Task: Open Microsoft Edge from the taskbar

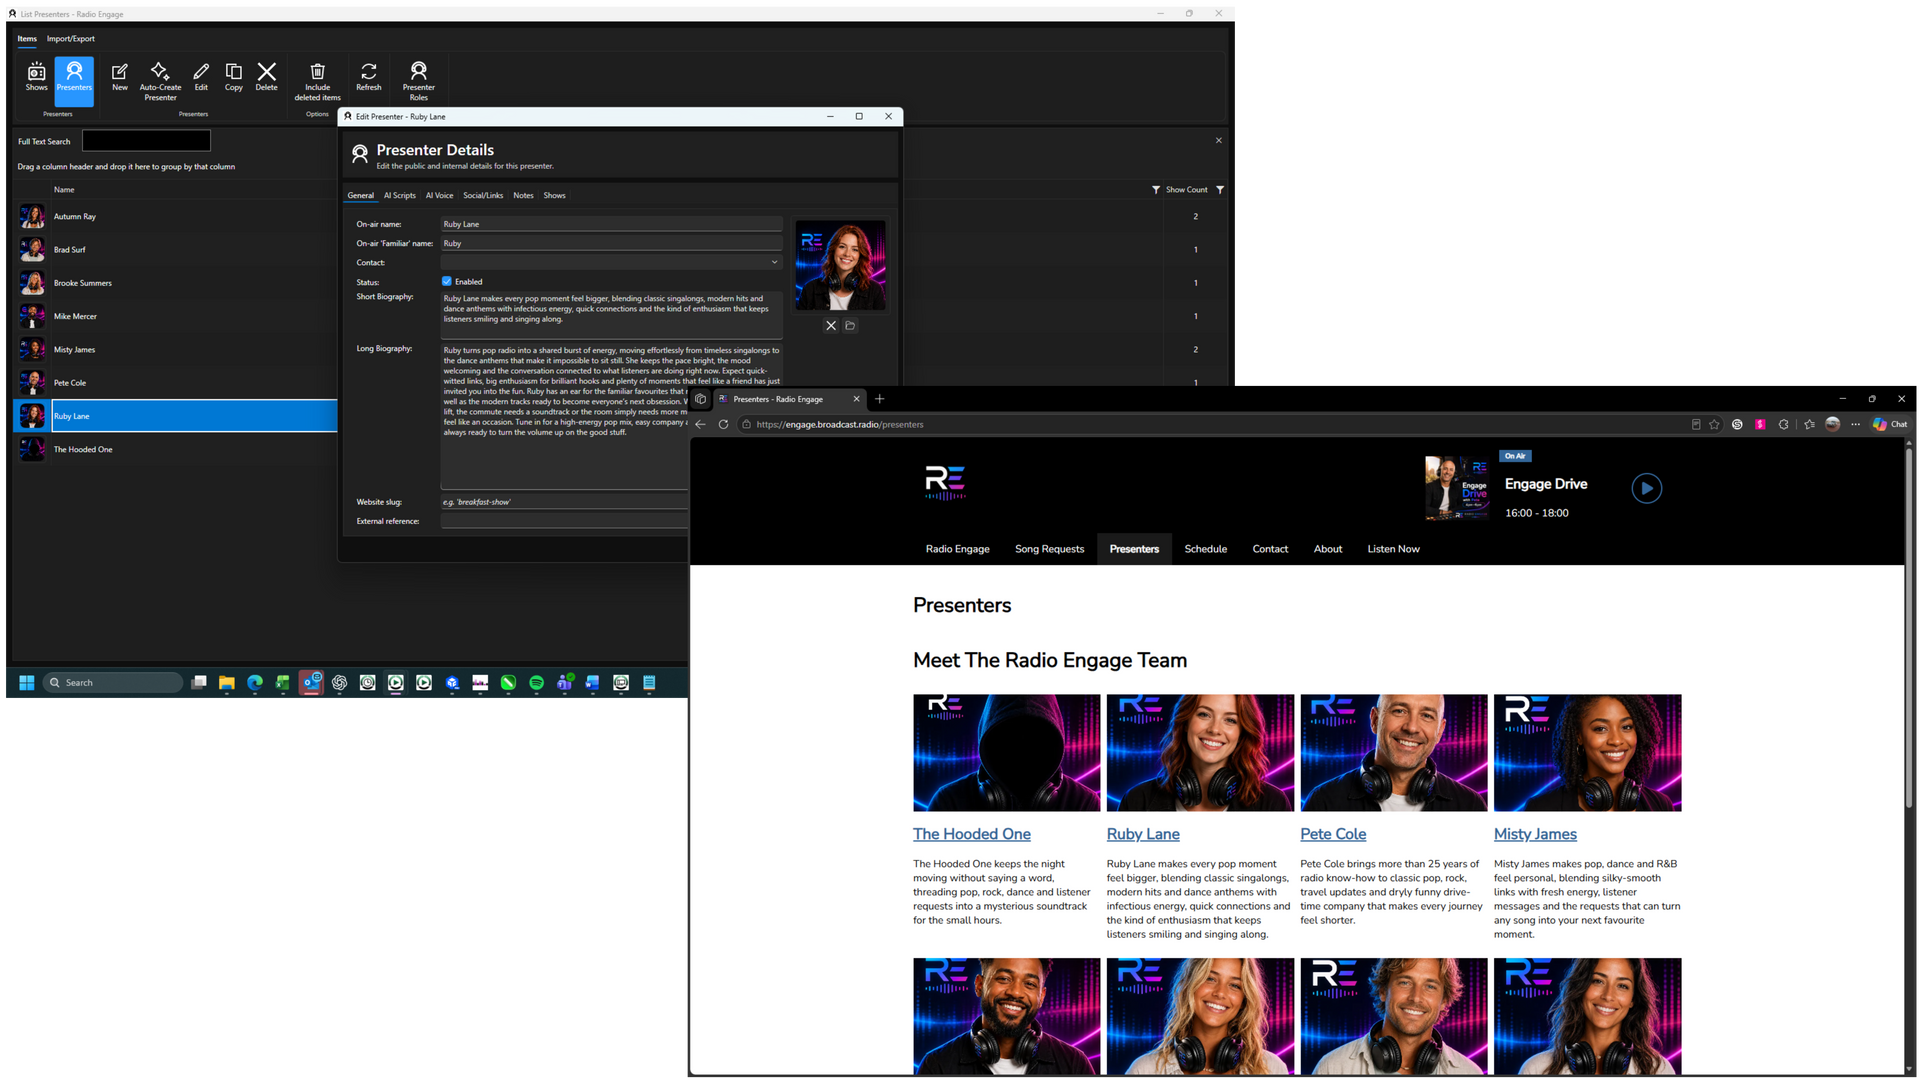Action: pos(255,683)
